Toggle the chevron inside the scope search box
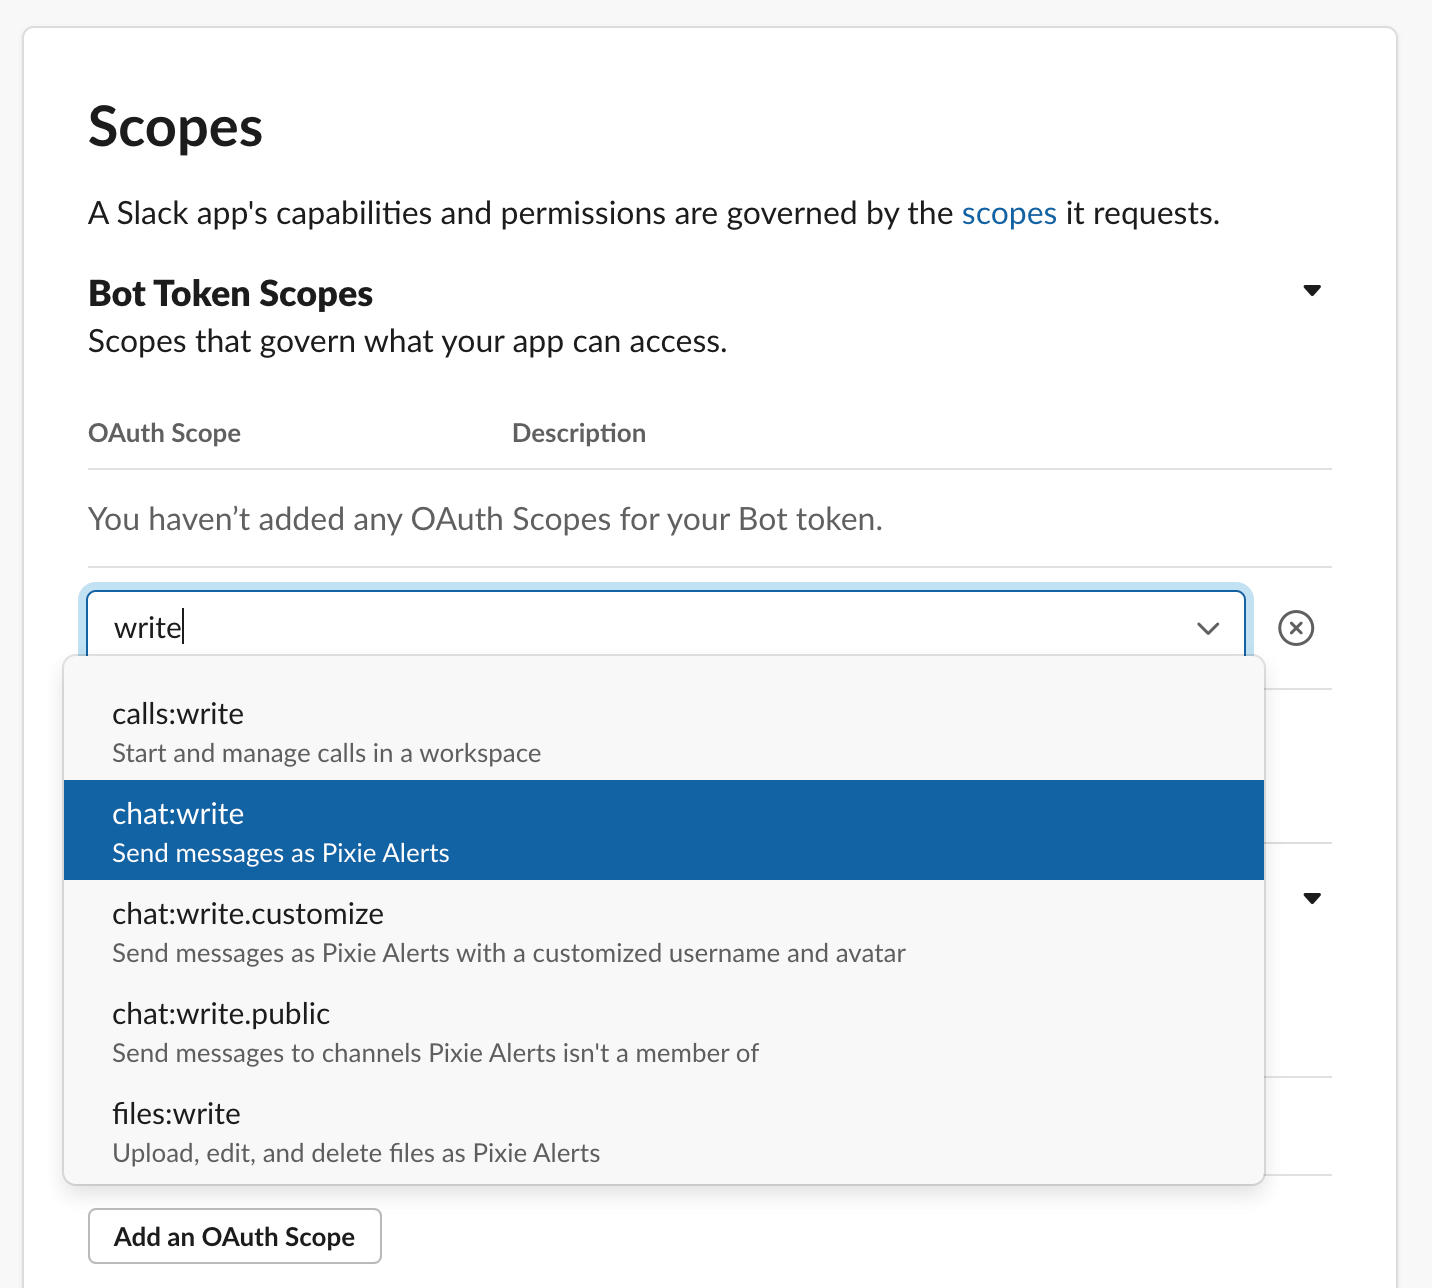Screen dimensions: 1432x1288 coord(1208,628)
